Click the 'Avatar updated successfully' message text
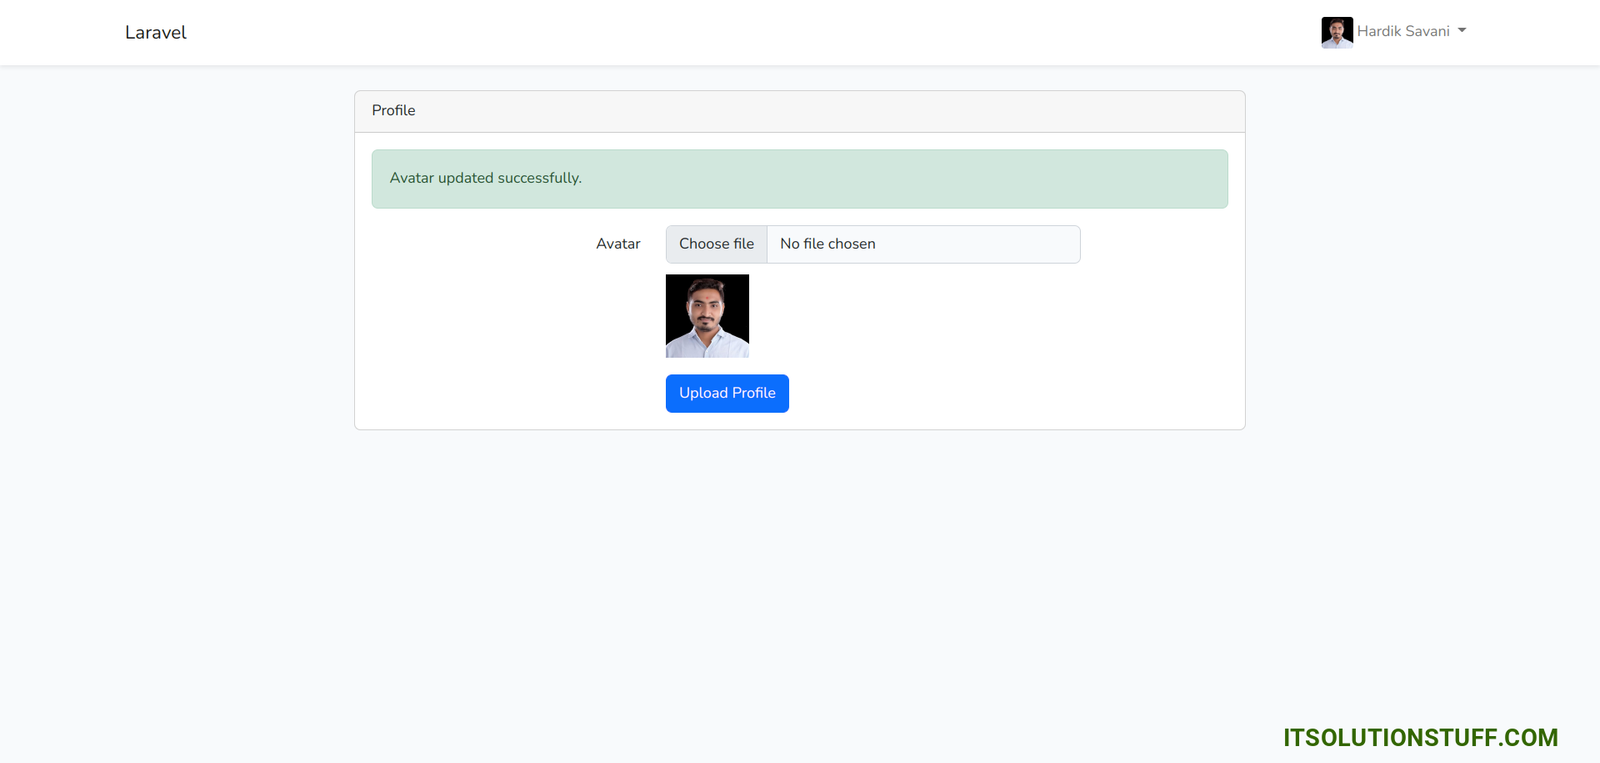The width and height of the screenshot is (1600, 763). [x=485, y=178]
